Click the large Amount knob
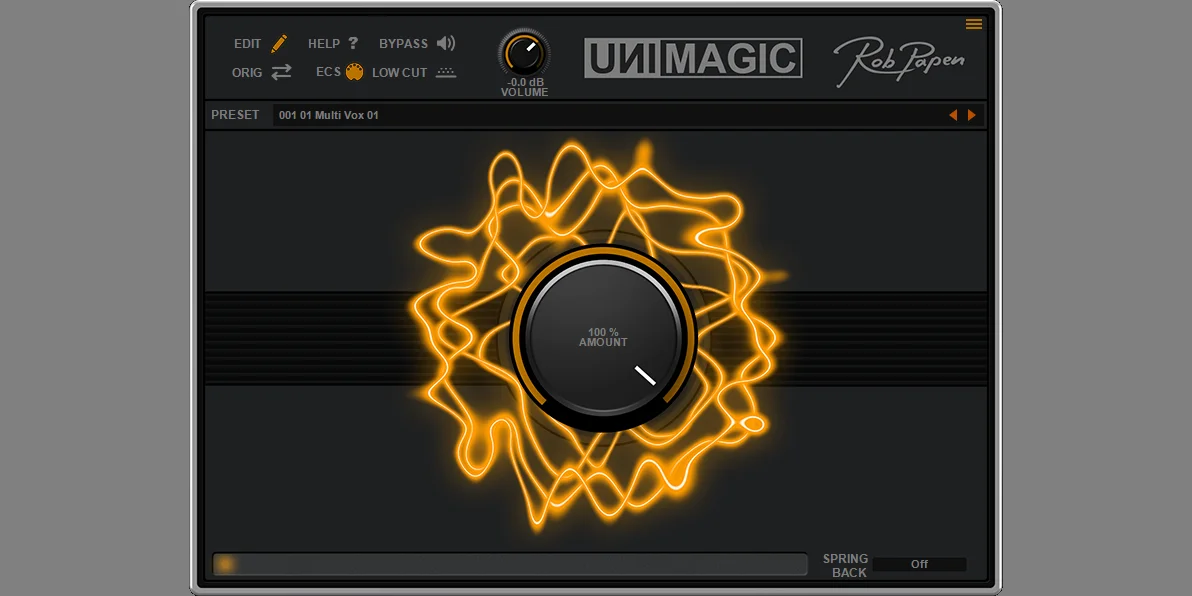Image resolution: width=1192 pixels, height=596 pixels. (603, 338)
